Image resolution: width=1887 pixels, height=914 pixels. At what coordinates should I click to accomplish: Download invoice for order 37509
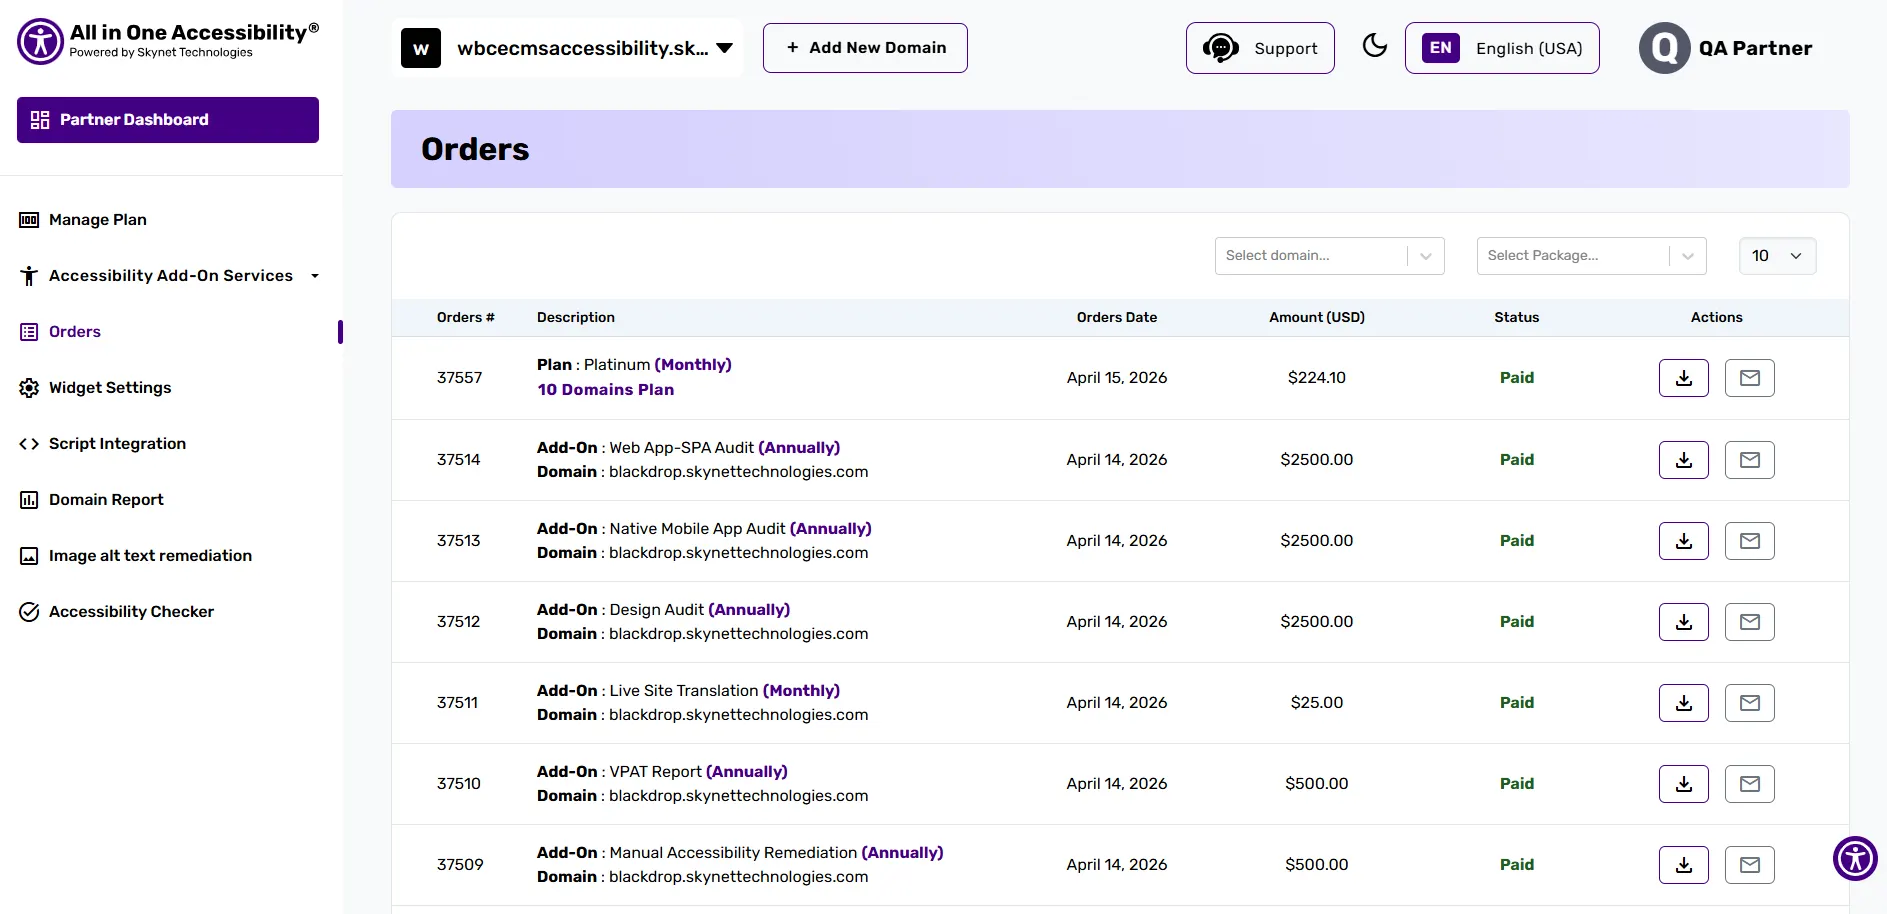[1684, 865]
